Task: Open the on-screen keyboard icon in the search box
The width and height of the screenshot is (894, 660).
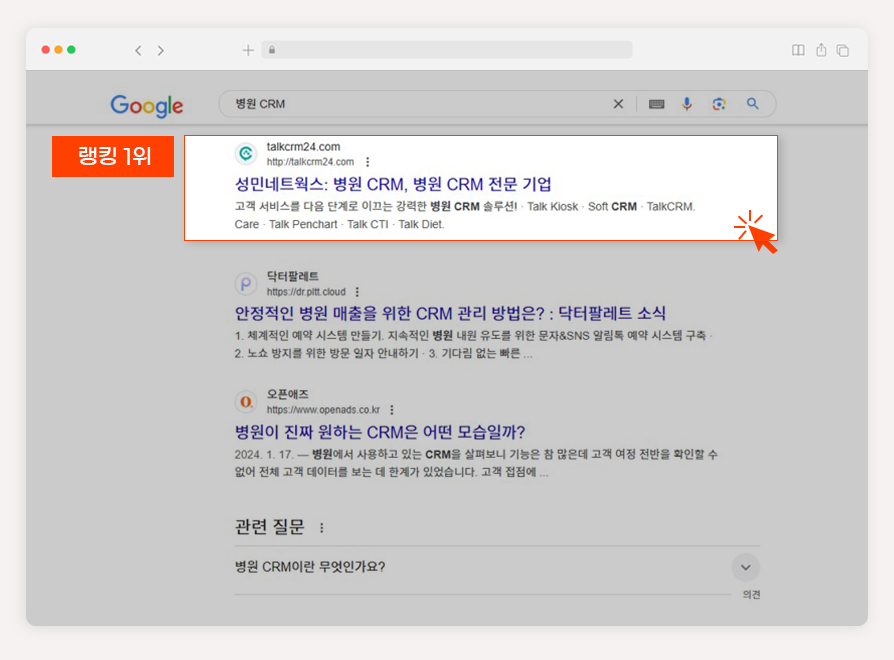Action: [x=656, y=104]
